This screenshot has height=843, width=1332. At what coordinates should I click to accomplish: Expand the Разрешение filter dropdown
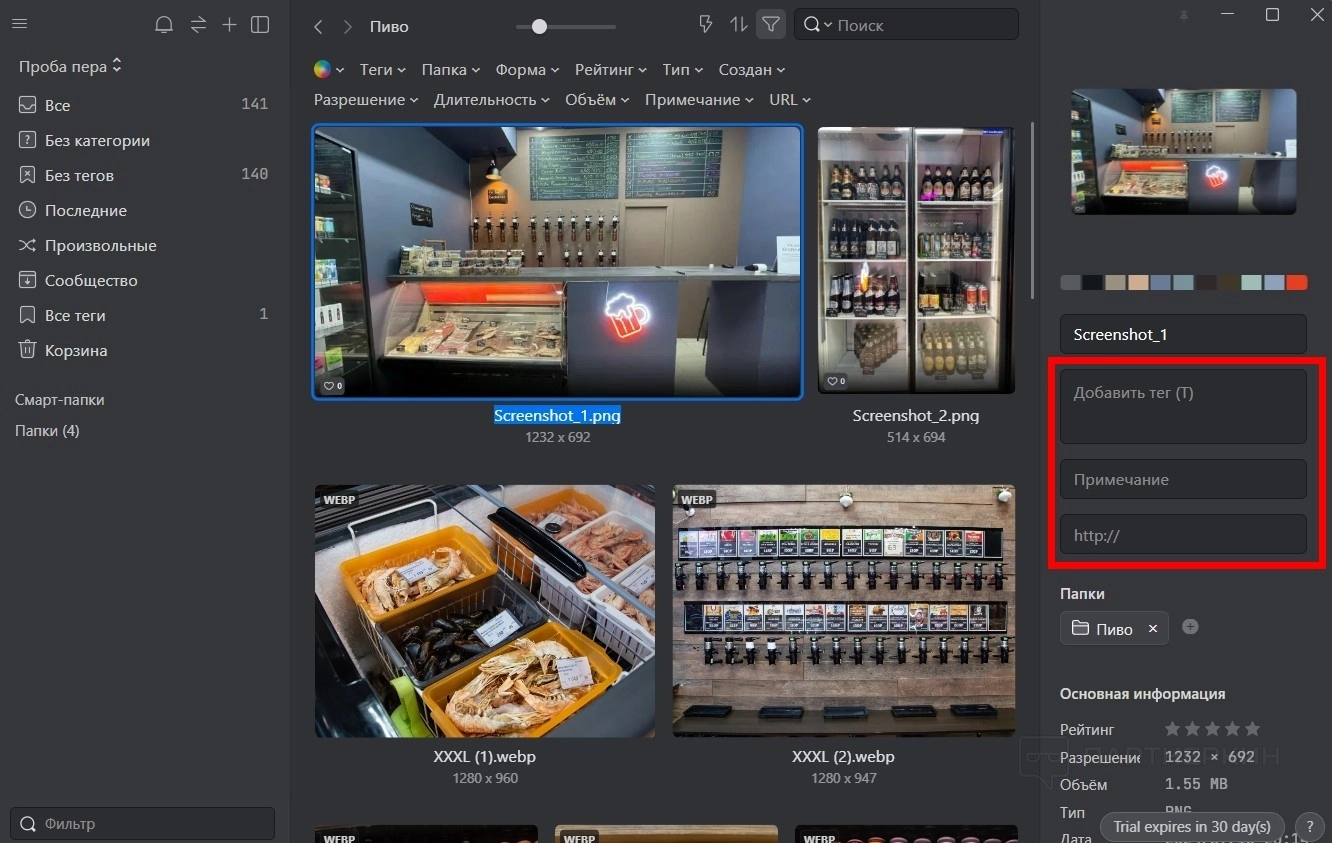click(366, 100)
